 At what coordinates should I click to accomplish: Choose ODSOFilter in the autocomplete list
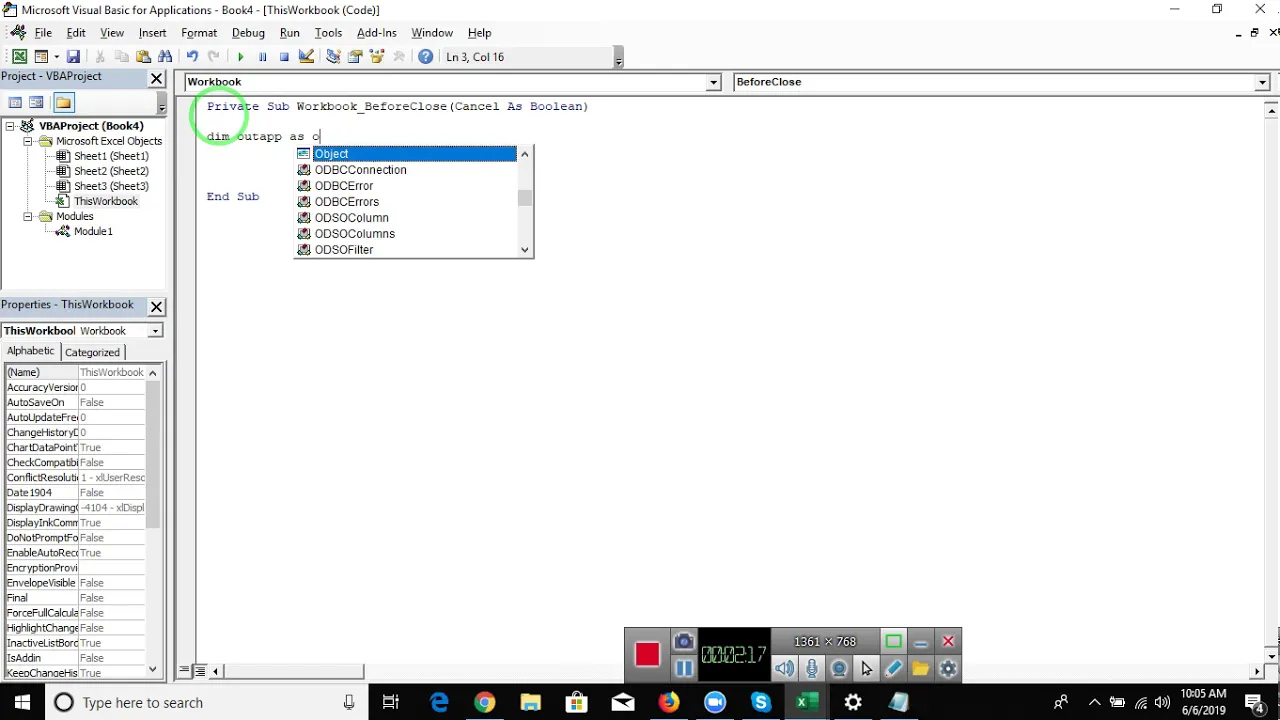[406, 250]
